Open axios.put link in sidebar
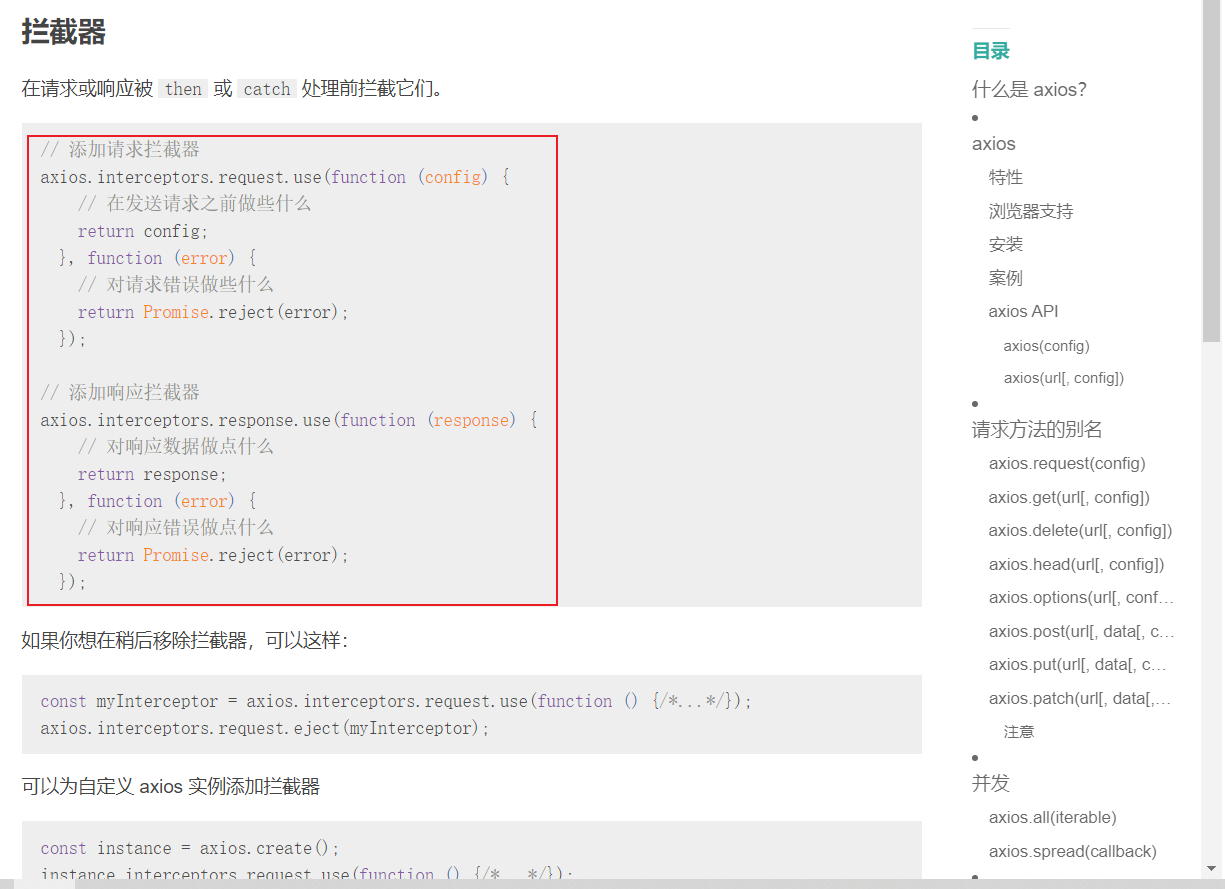The height and width of the screenshot is (889, 1225). coord(1078,664)
